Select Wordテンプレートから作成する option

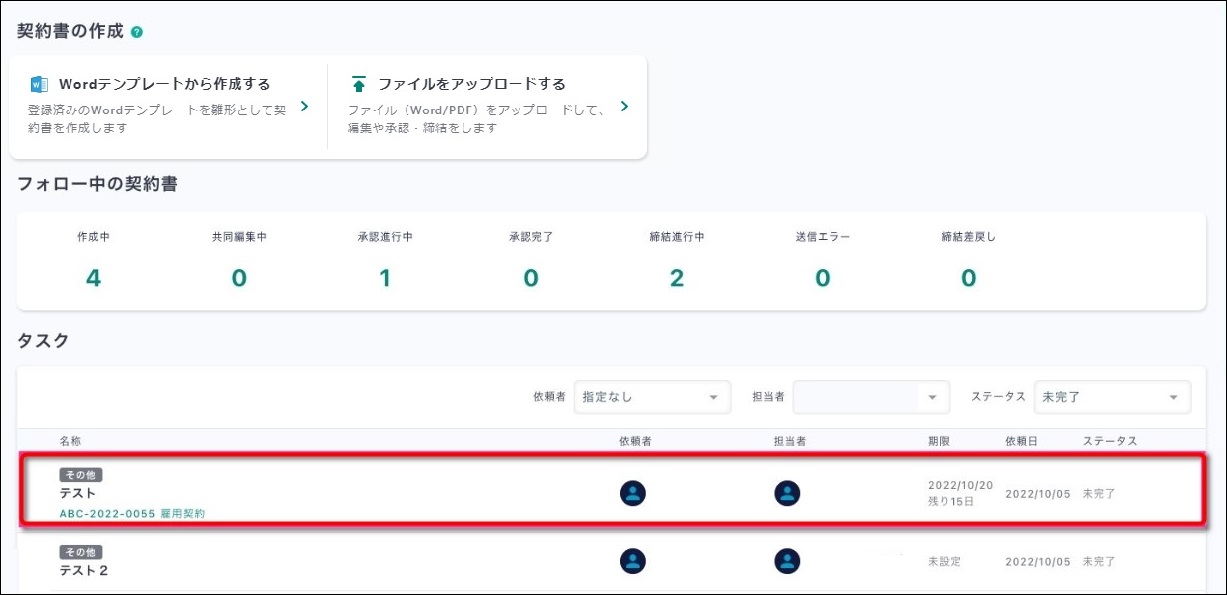click(x=165, y=84)
